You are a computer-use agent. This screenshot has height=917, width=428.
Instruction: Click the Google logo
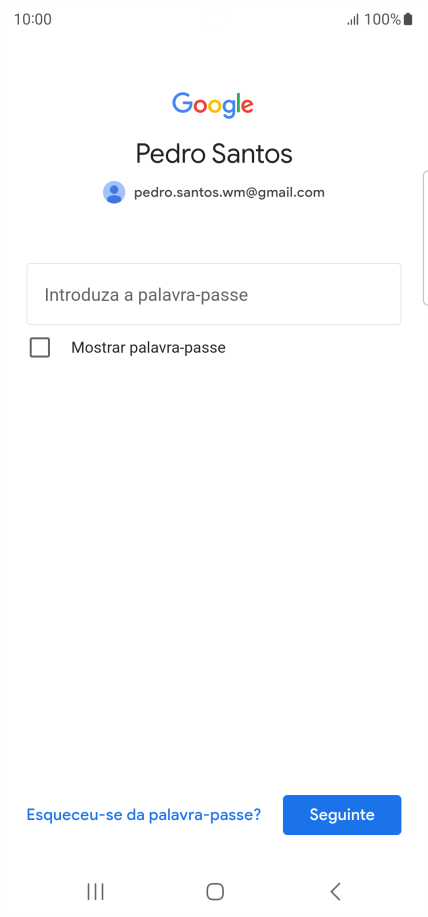213,105
